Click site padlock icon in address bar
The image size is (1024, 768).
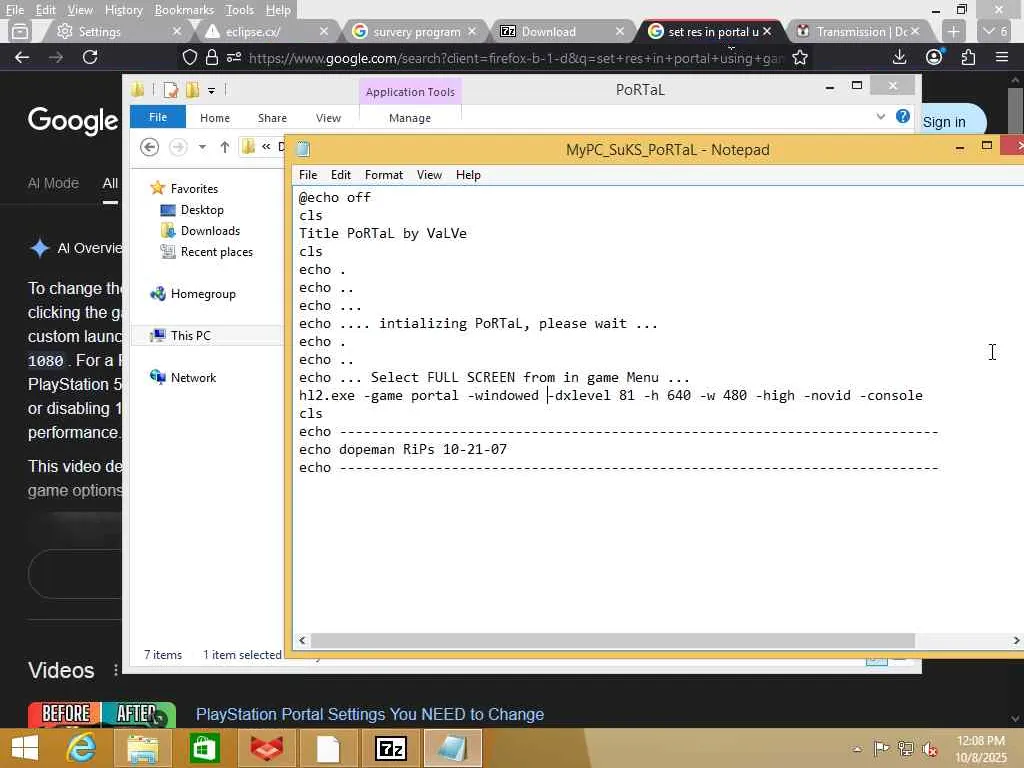[x=212, y=58]
